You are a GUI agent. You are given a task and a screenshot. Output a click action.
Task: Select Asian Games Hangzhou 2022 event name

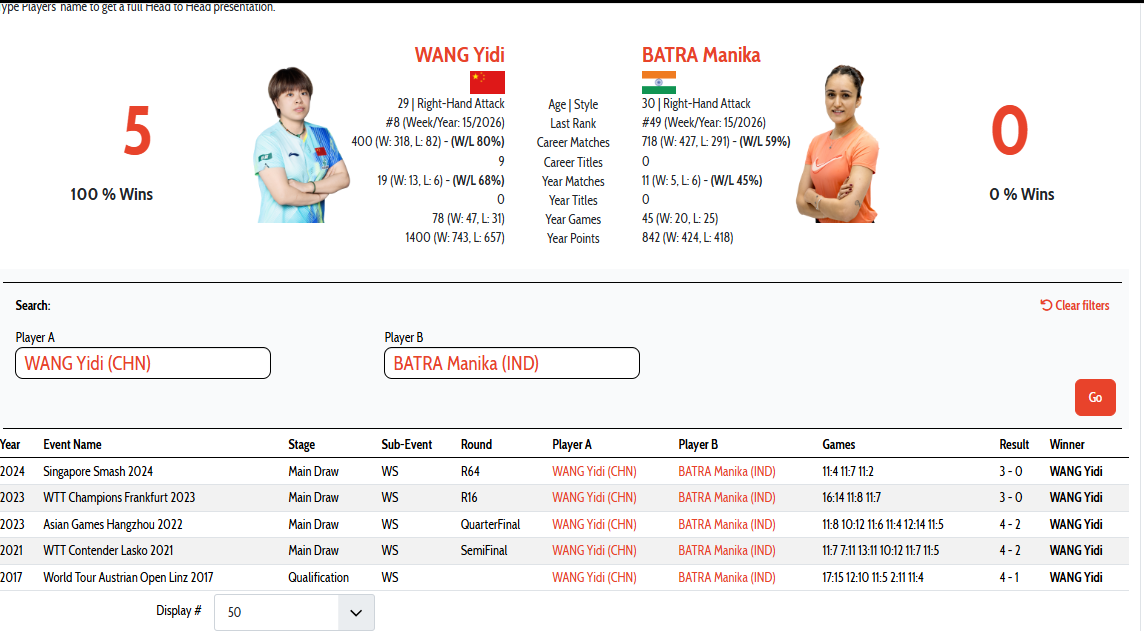point(112,524)
